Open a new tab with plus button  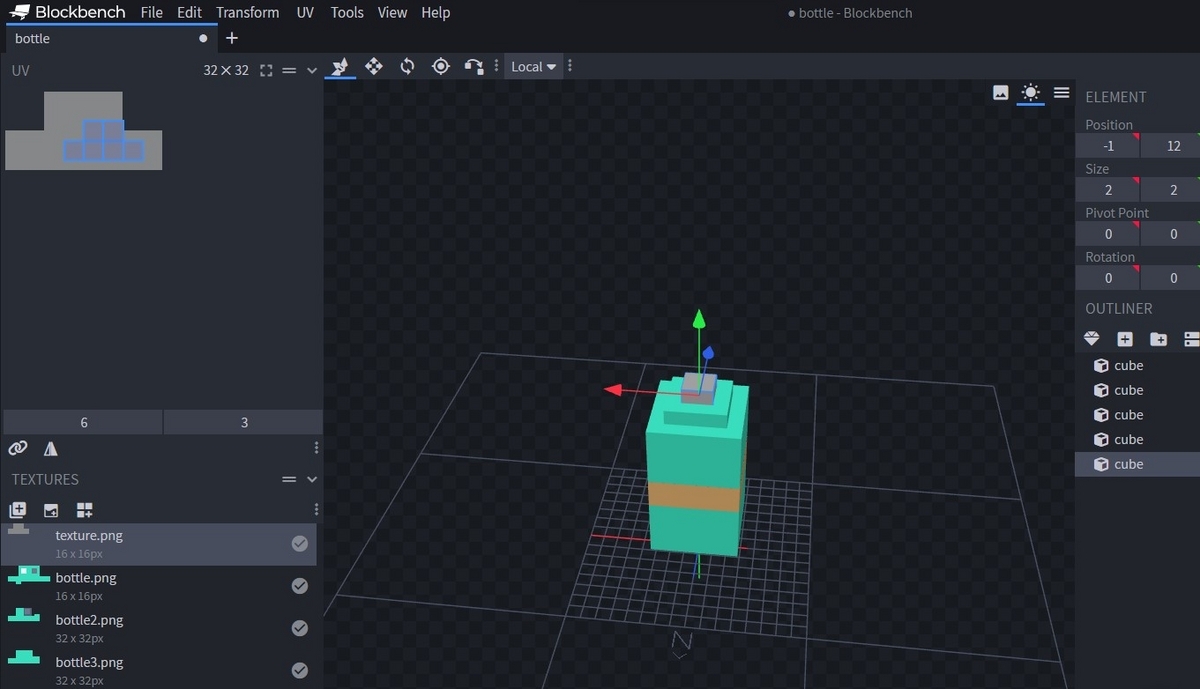click(232, 38)
